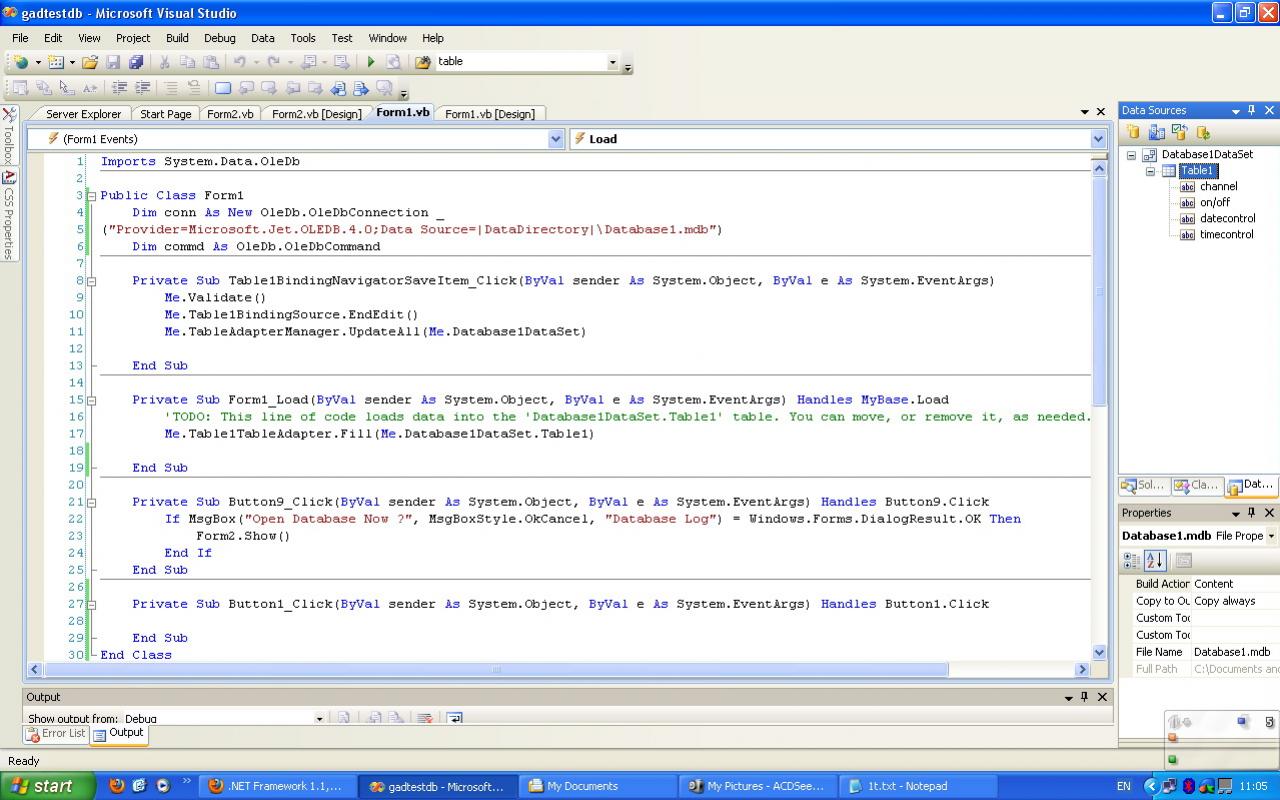Screen dimensions: 1280x800
Task: Open the Load method name dropdown
Action: (1098, 139)
